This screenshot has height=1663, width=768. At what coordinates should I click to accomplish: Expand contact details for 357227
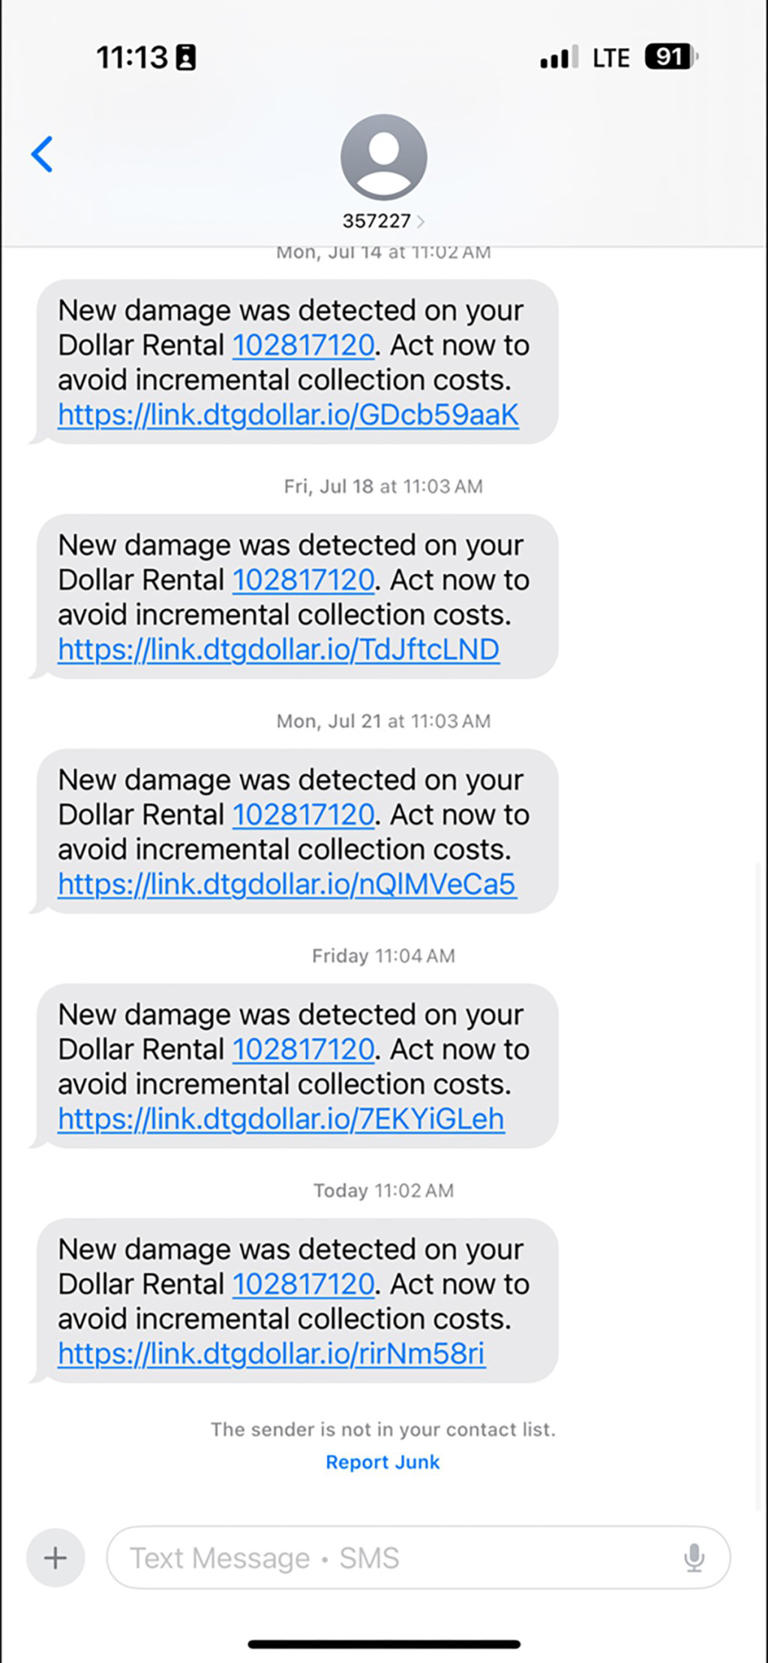(383, 221)
